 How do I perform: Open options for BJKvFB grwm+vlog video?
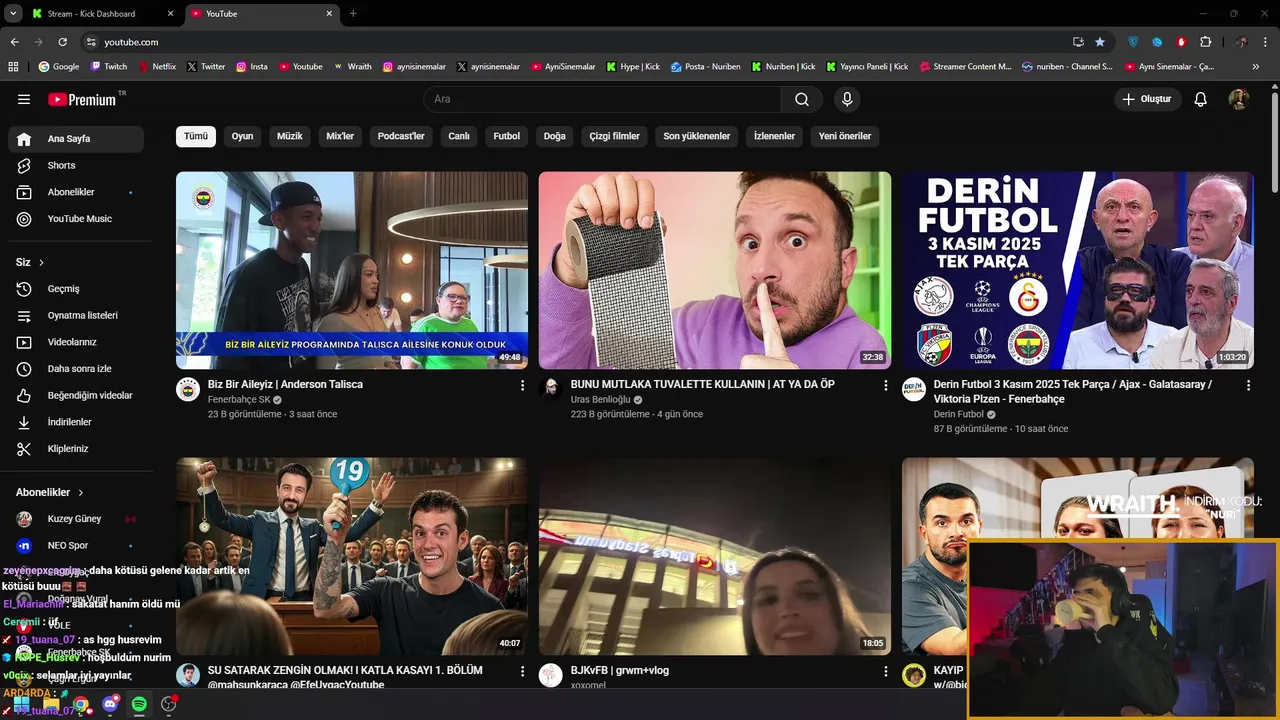(x=885, y=671)
